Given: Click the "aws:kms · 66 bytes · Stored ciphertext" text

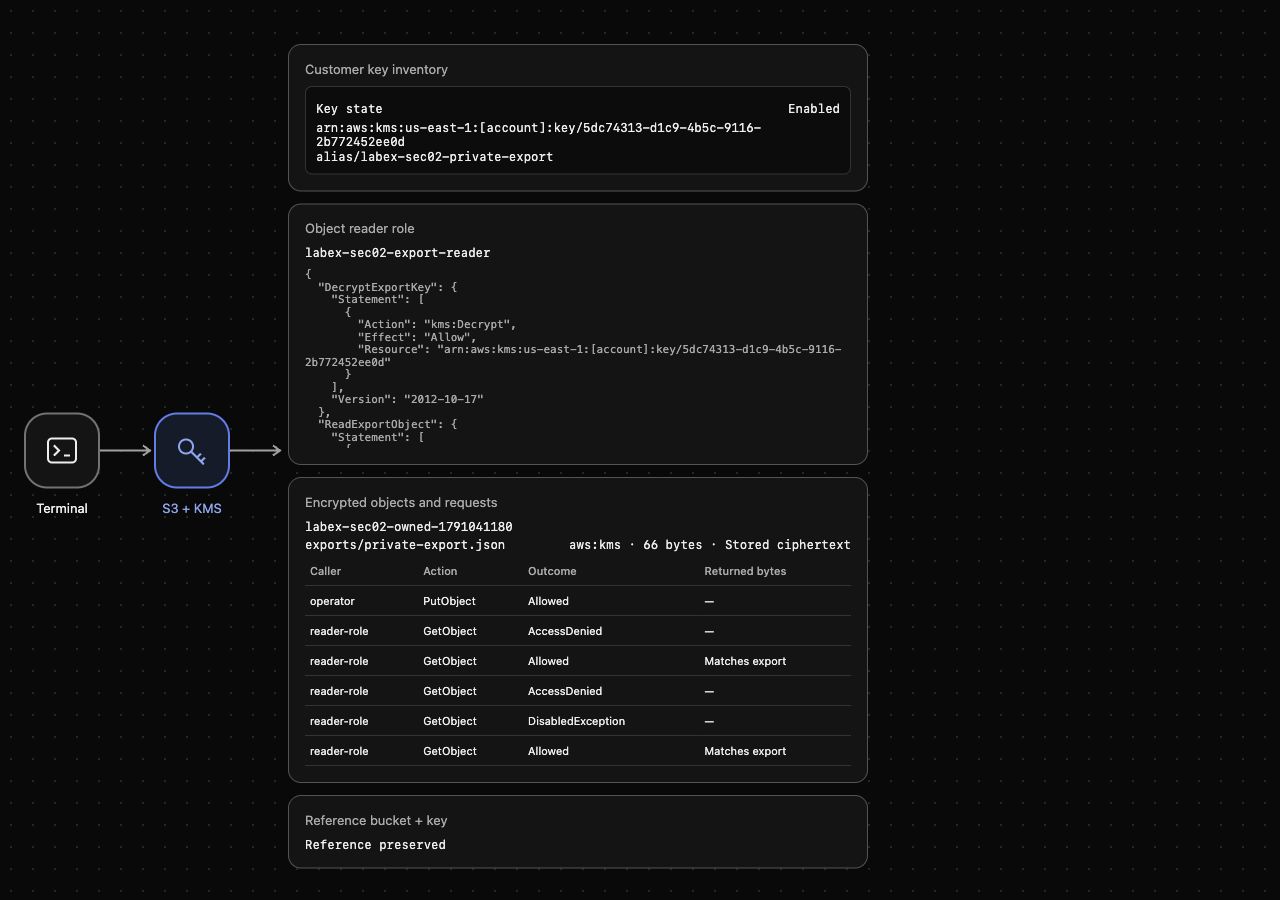Looking at the screenshot, I should pos(710,545).
